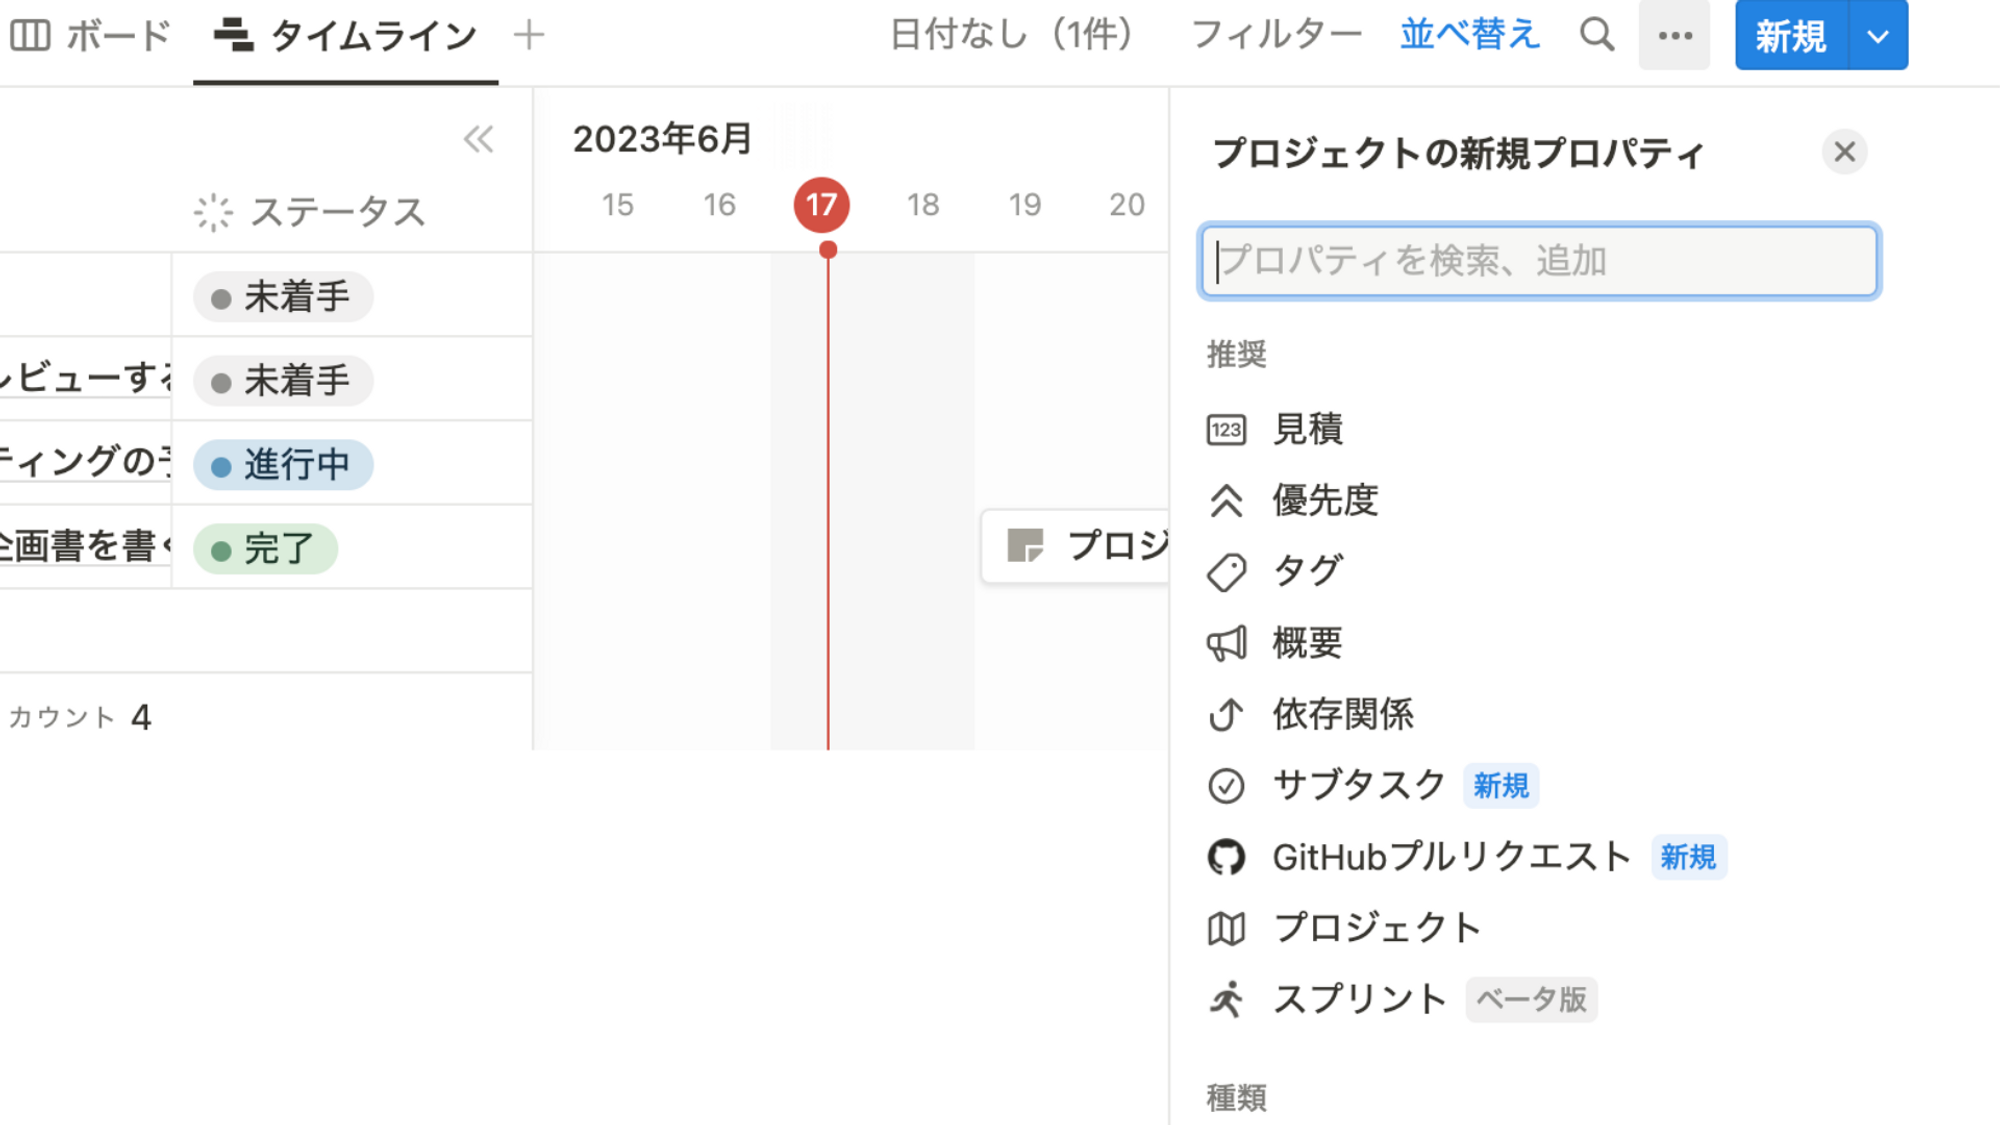Viewport: 2000px width, 1125px height.
Task: Add a new view with plus
Action: (x=528, y=36)
